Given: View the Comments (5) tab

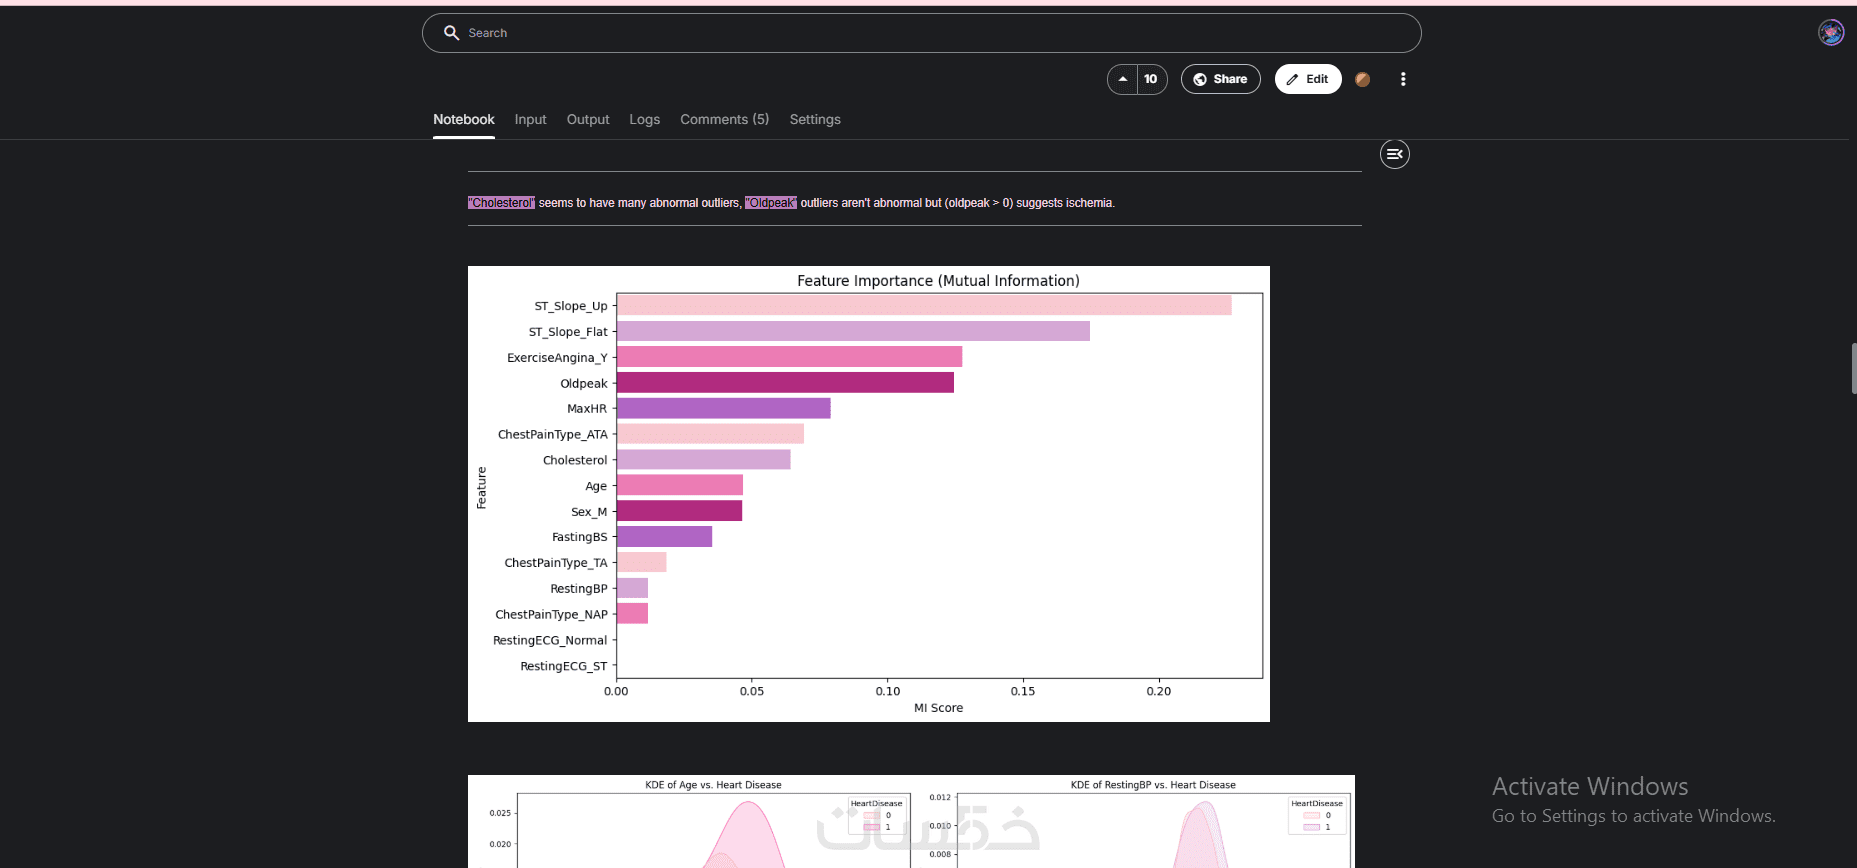Looking at the screenshot, I should [x=724, y=119].
